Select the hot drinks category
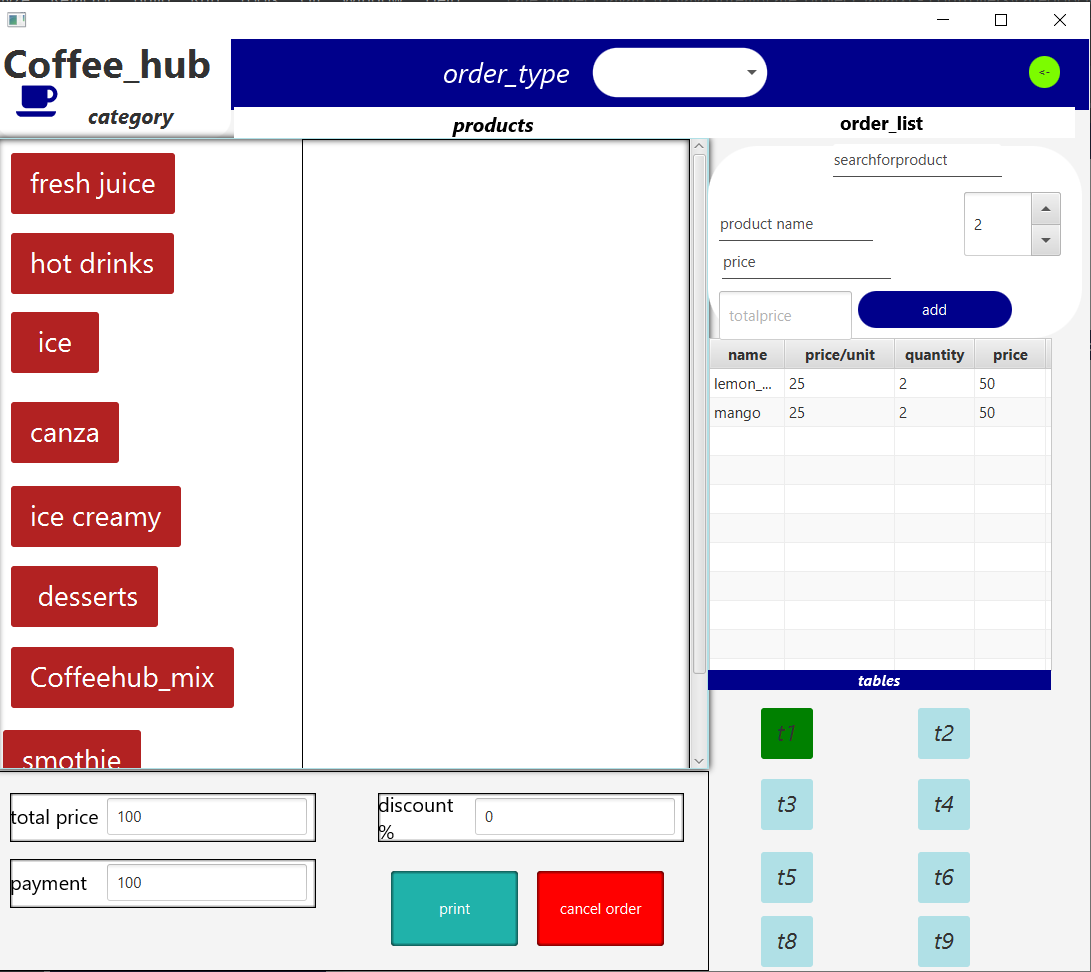 pyautogui.click(x=92, y=264)
